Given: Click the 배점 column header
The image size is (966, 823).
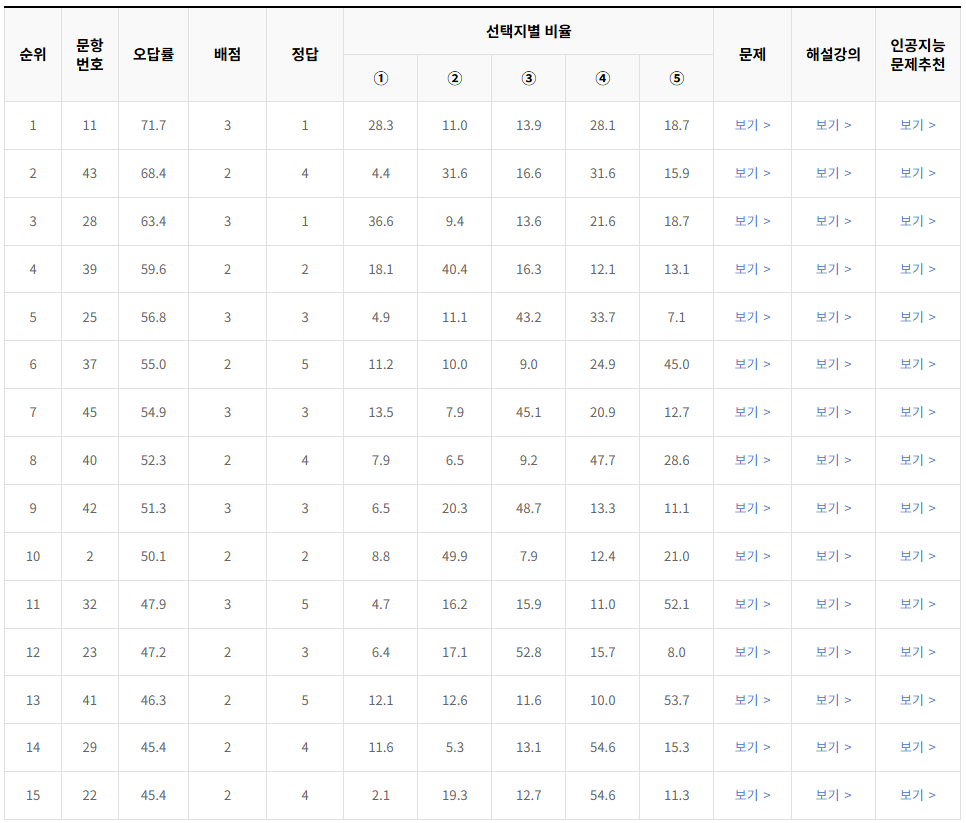Looking at the screenshot, I should tap(226, 53).
